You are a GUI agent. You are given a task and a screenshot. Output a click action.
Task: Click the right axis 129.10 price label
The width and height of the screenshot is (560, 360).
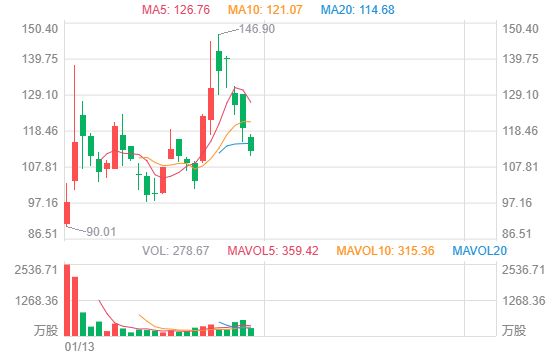click(x=520, y=95)
